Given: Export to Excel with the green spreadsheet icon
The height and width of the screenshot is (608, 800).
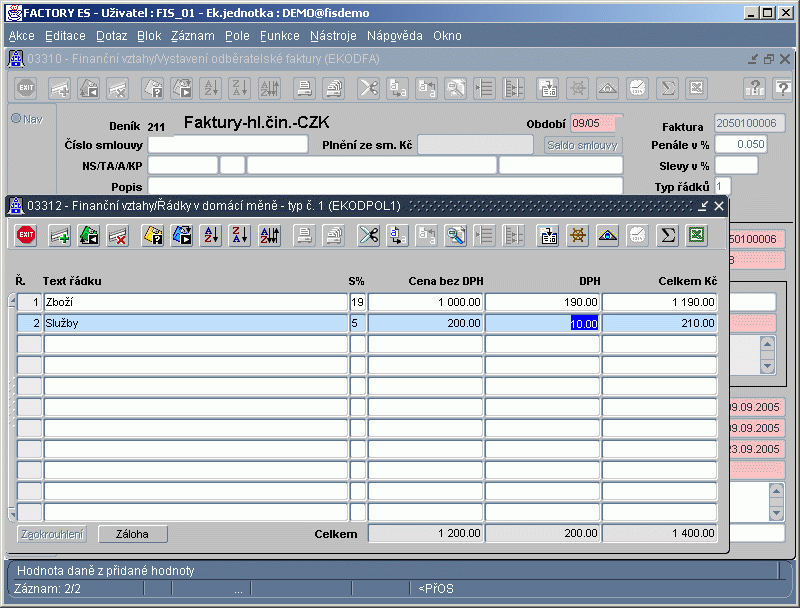Looking at the screenshot, I should tap(696, 236).
